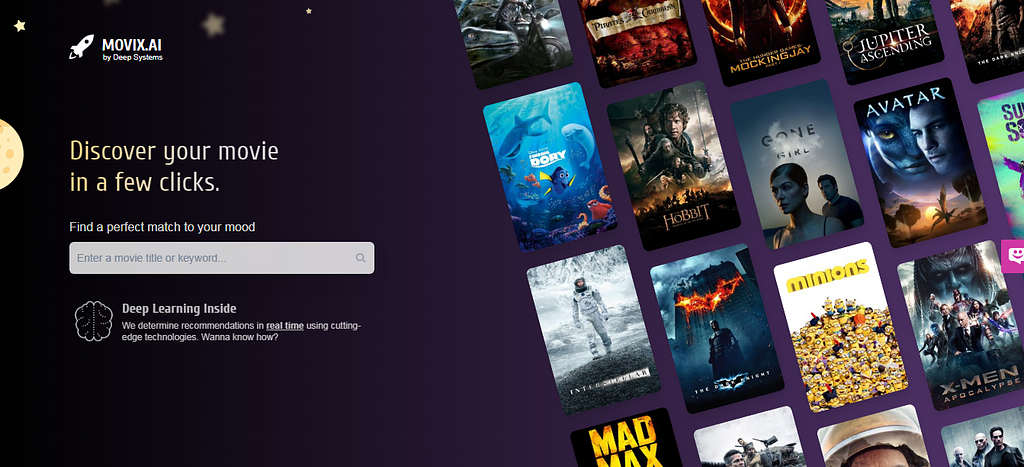The image size is (1024, 467).
Task: Click the 'We determine recommendations' description text
Action: pos(242,332)
